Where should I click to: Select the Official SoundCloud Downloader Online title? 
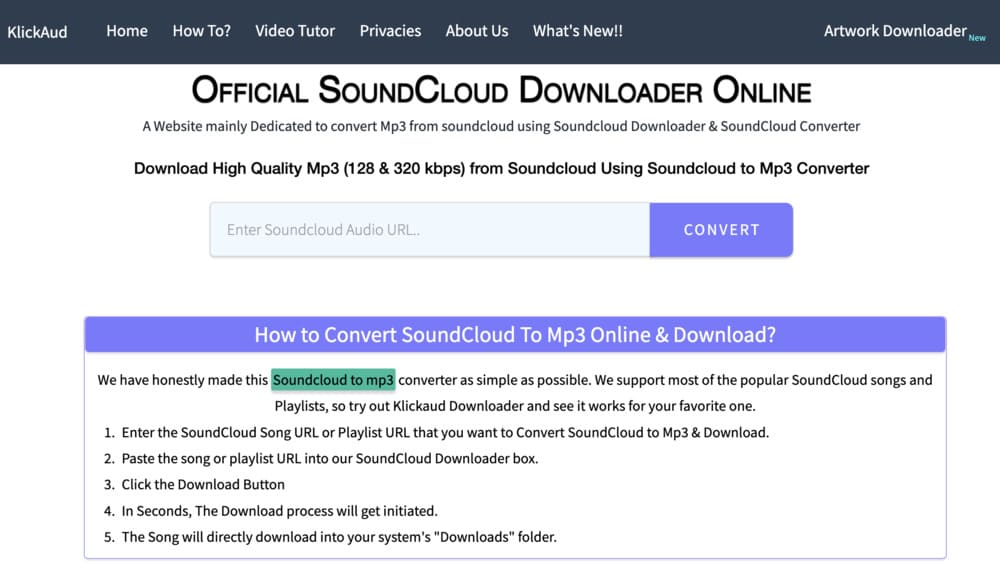tap(501, 91)
